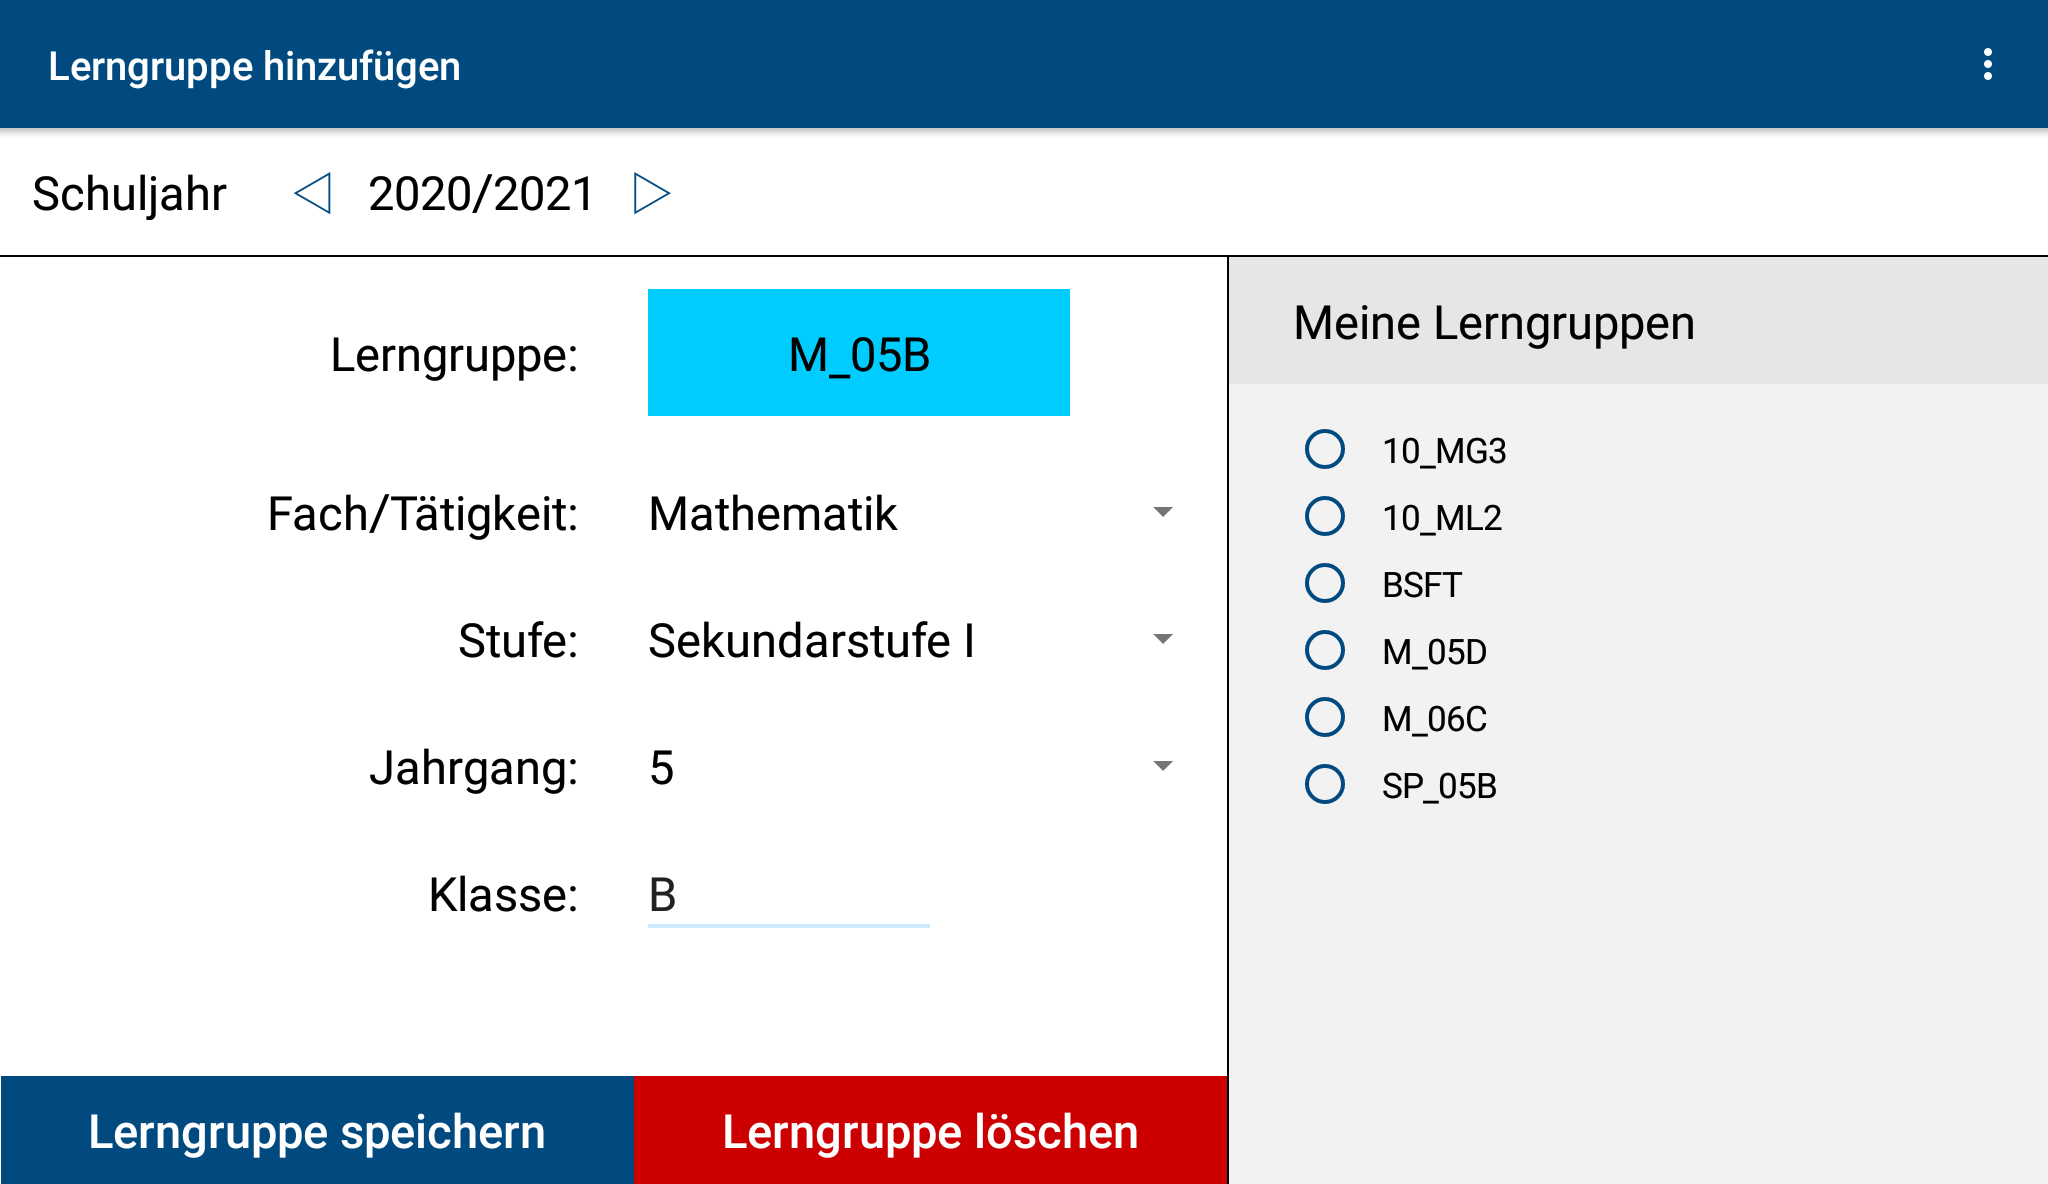The height and width of the screenshot is (1184, 2048).
Task: Click the 2020/2021 school year text
Action: [x=481, y=194]
